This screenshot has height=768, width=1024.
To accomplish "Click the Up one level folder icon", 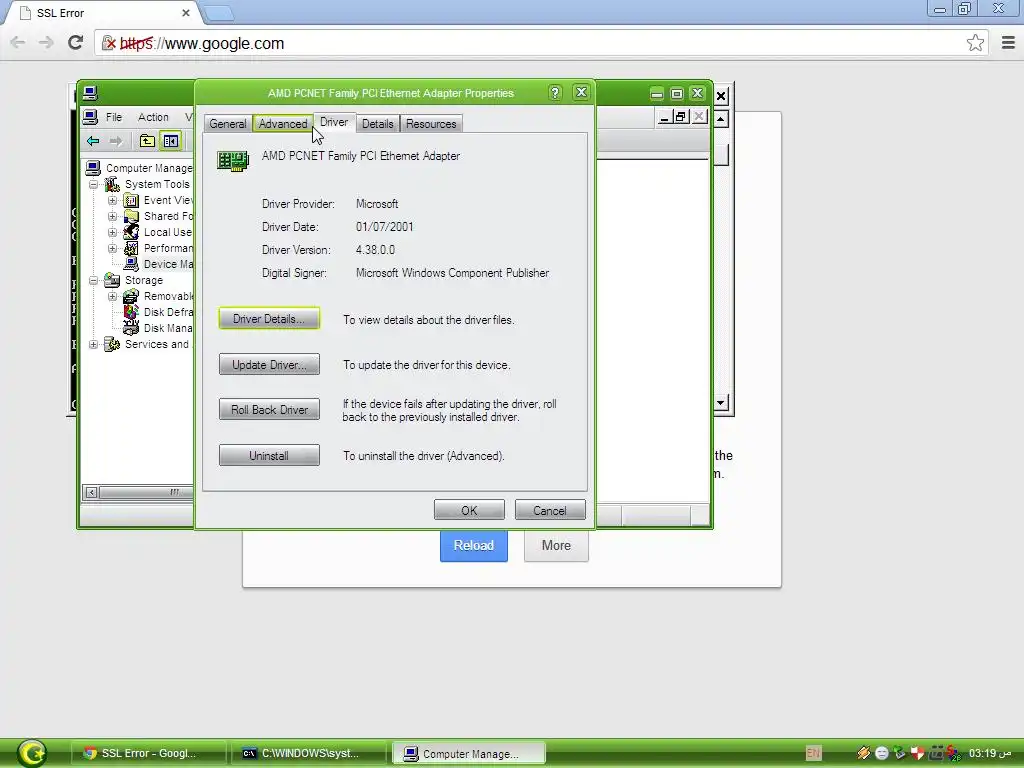I will click(x=147, y=141).
